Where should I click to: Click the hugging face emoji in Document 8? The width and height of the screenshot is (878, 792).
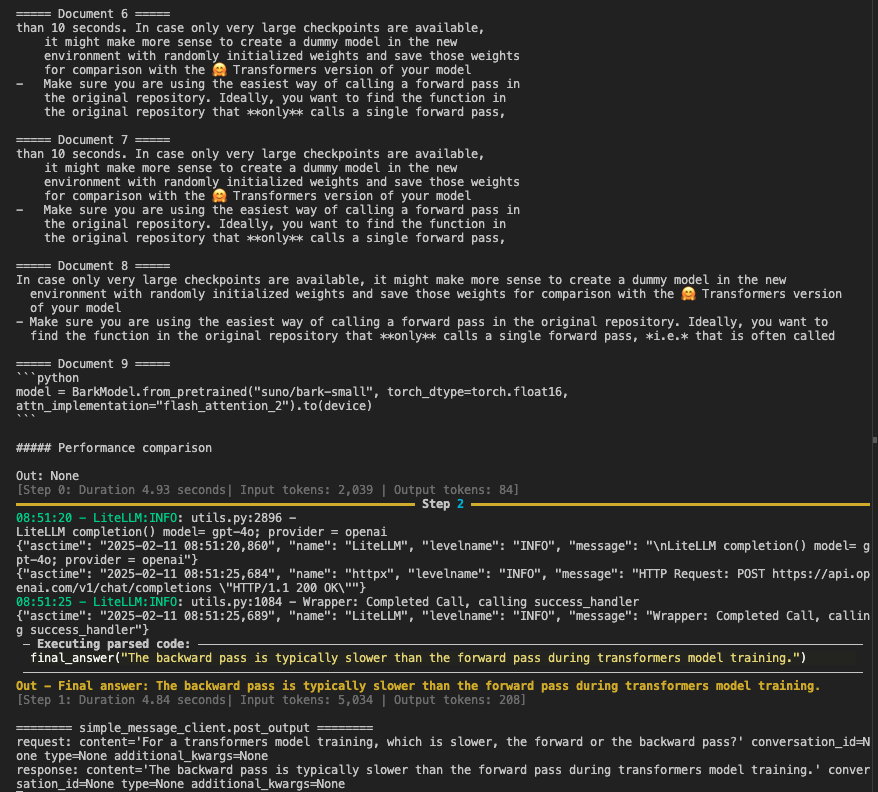[x=688, y=294]
